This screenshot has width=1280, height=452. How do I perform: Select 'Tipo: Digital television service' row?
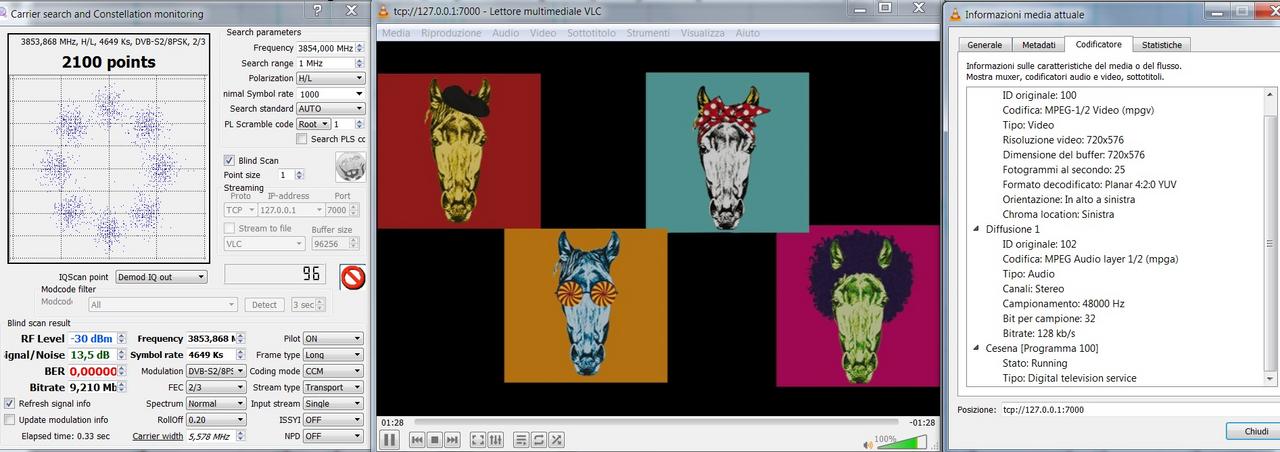pyautogui.click(x=1069, y=378)
